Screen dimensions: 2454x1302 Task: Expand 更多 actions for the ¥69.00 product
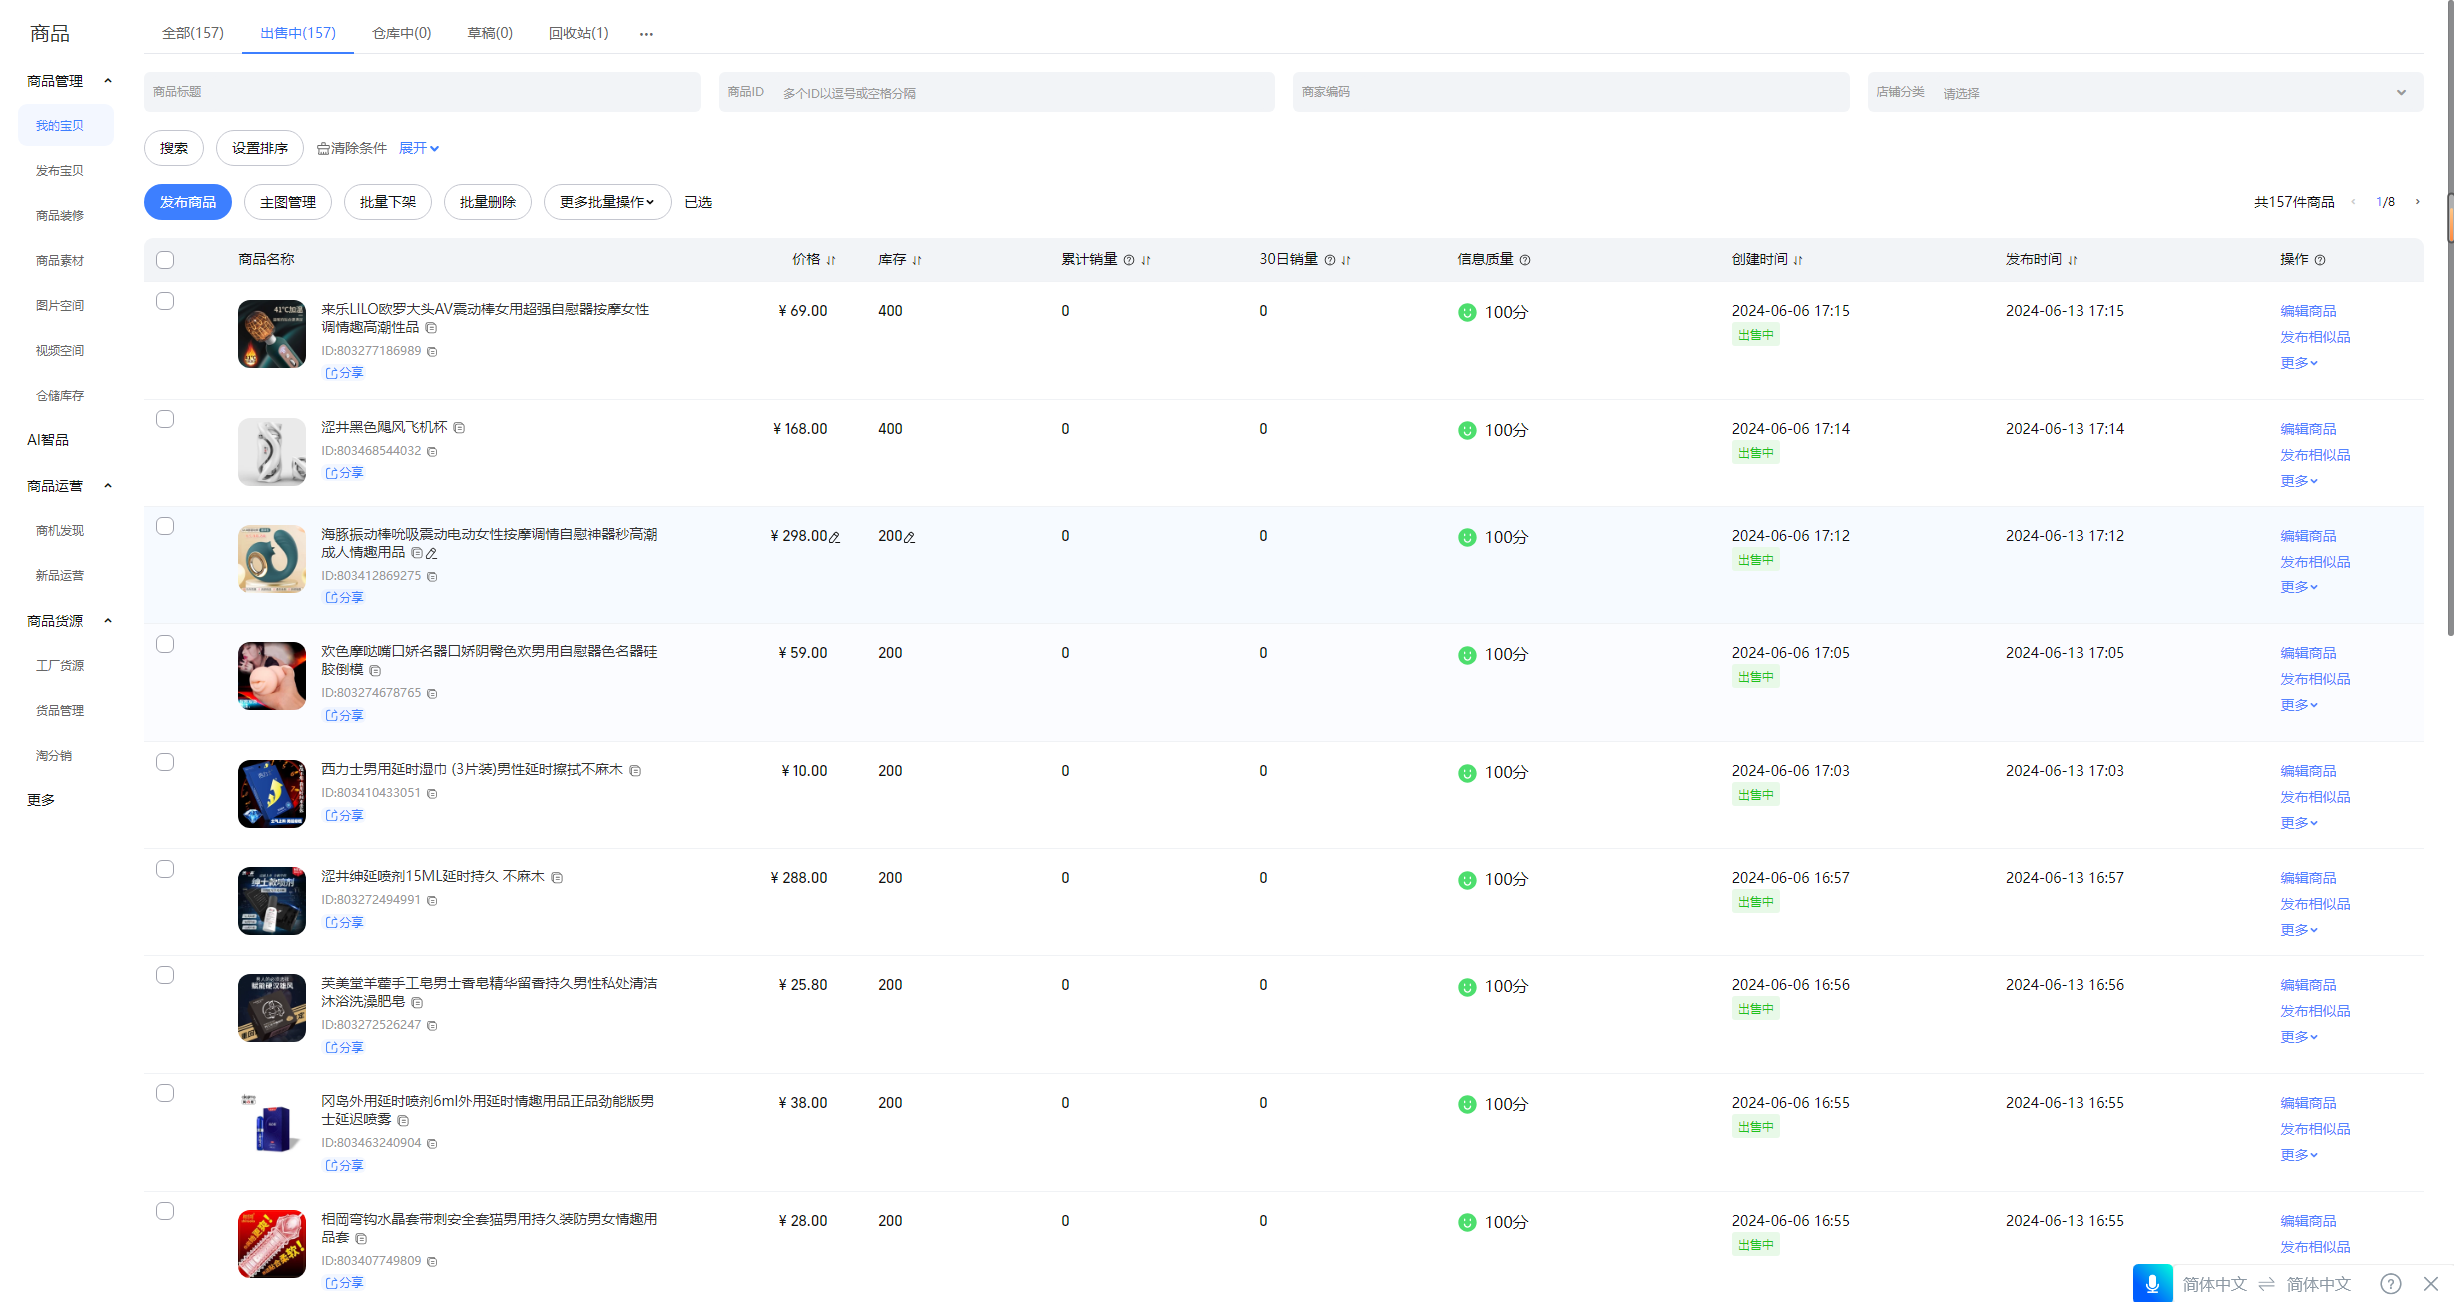coord(2298,363)
